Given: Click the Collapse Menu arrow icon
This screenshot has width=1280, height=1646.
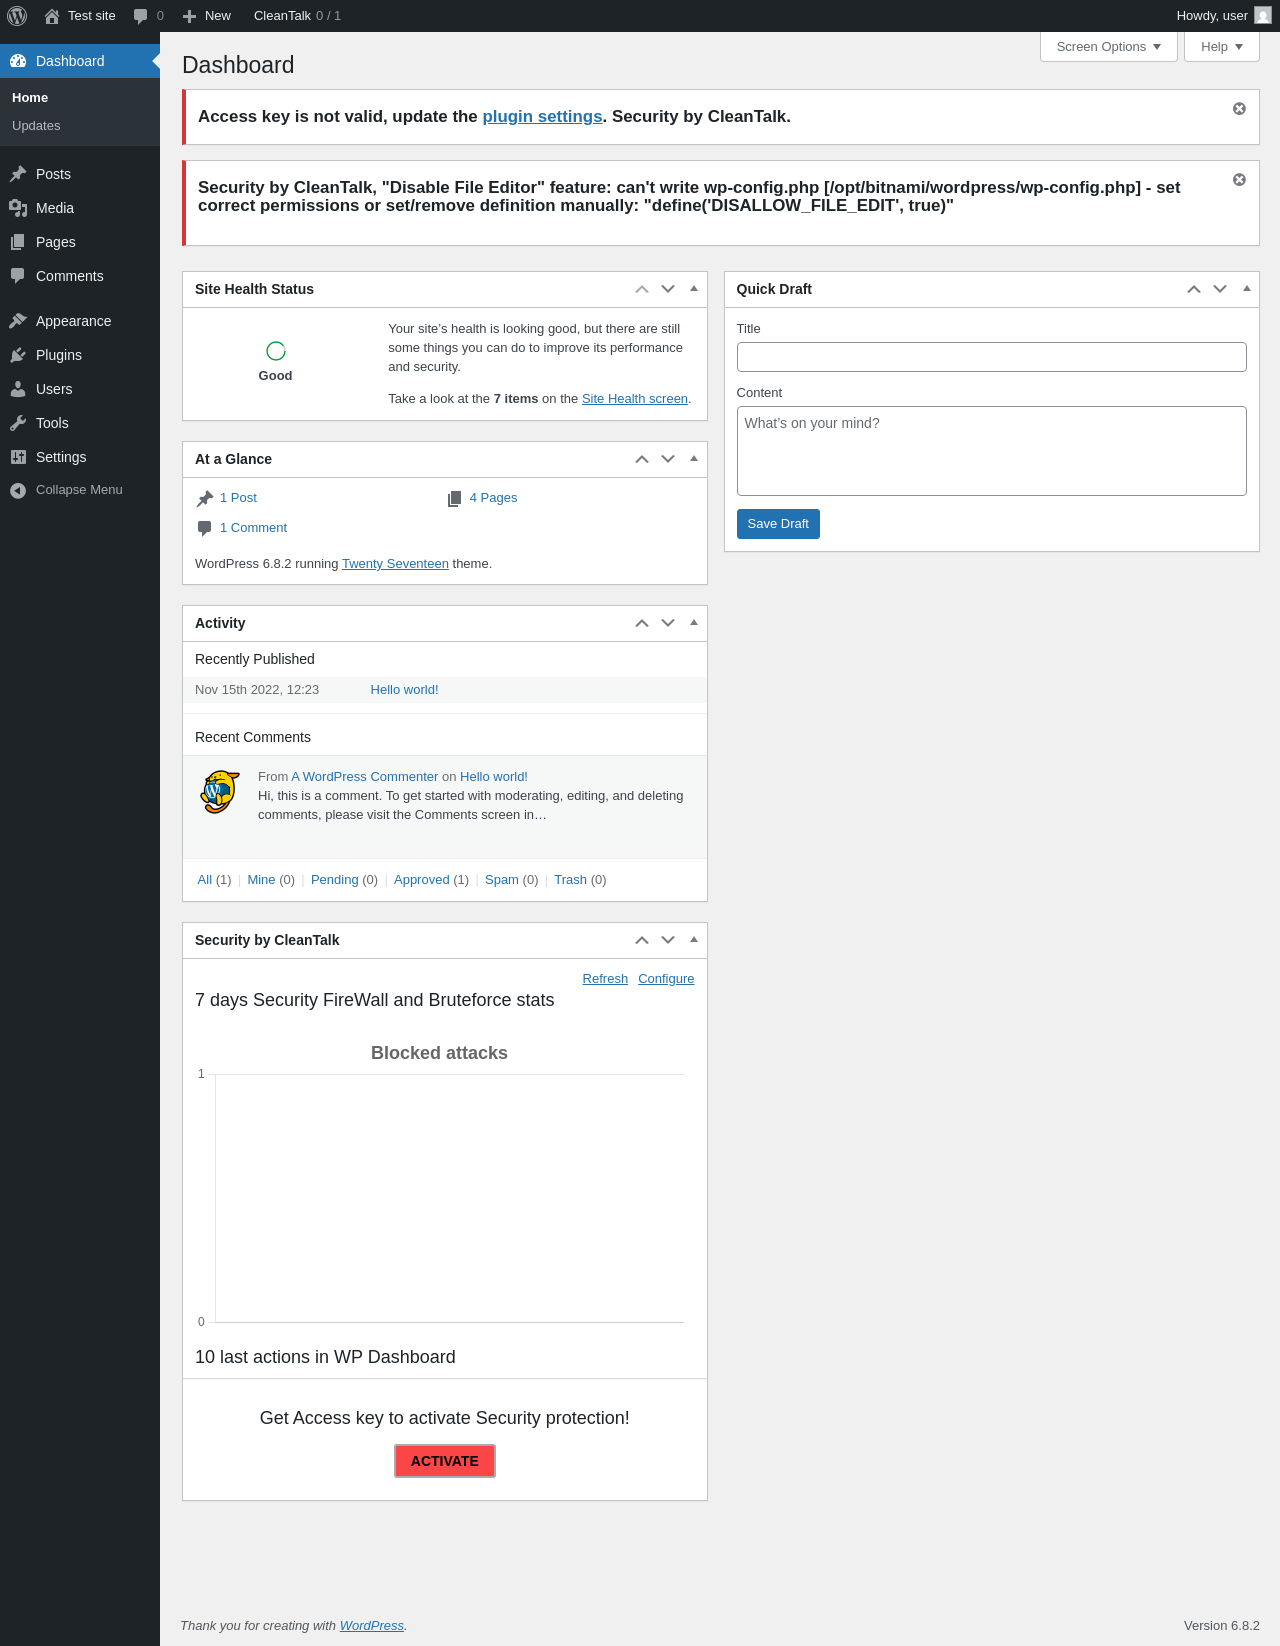Looking at the screenshot, I should (18, 490).
